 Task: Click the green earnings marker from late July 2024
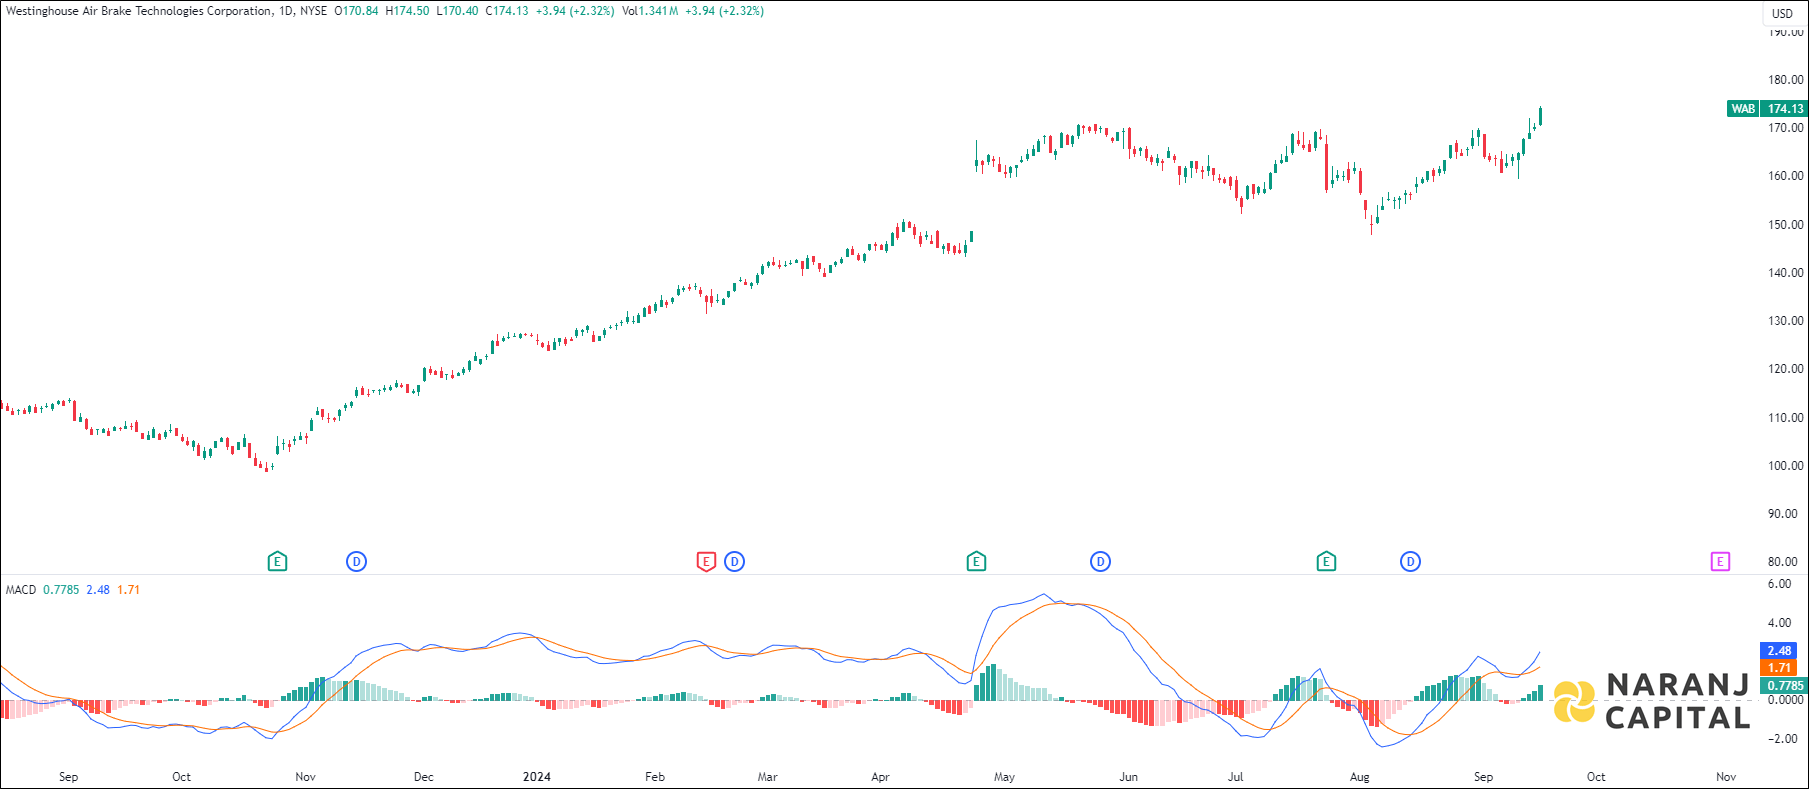tap(1326, 562)
